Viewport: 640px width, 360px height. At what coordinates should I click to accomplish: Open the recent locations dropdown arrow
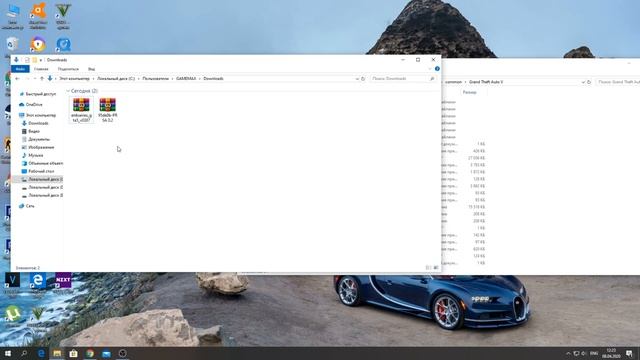(34, 78)
